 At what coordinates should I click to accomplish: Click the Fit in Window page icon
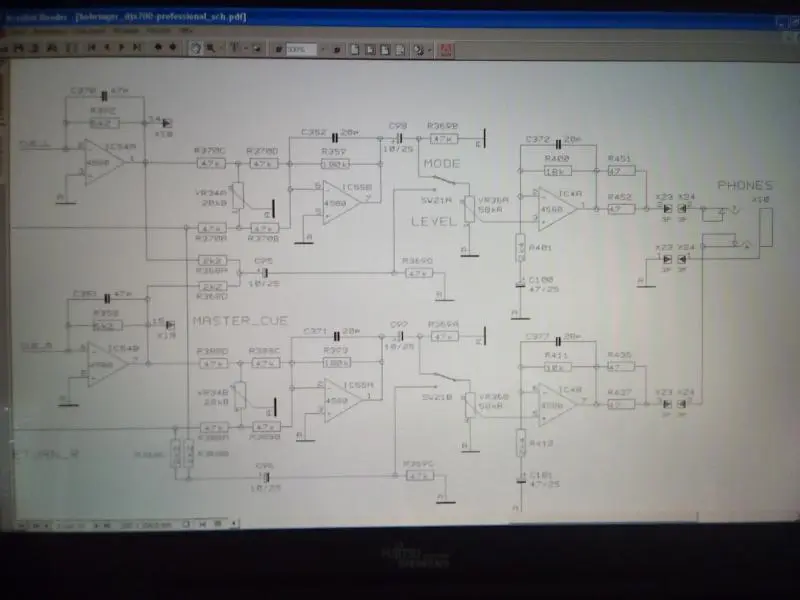click(370, 49)
